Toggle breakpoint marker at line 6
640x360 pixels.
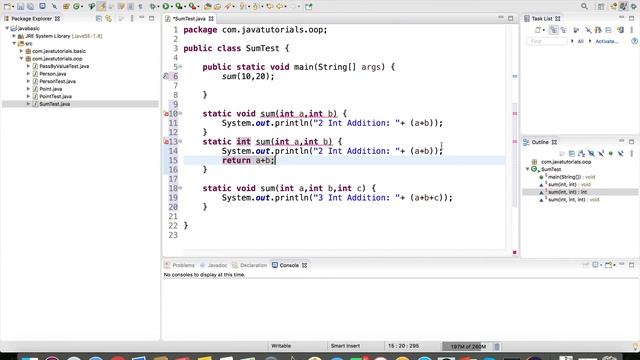tap(166, 76)
